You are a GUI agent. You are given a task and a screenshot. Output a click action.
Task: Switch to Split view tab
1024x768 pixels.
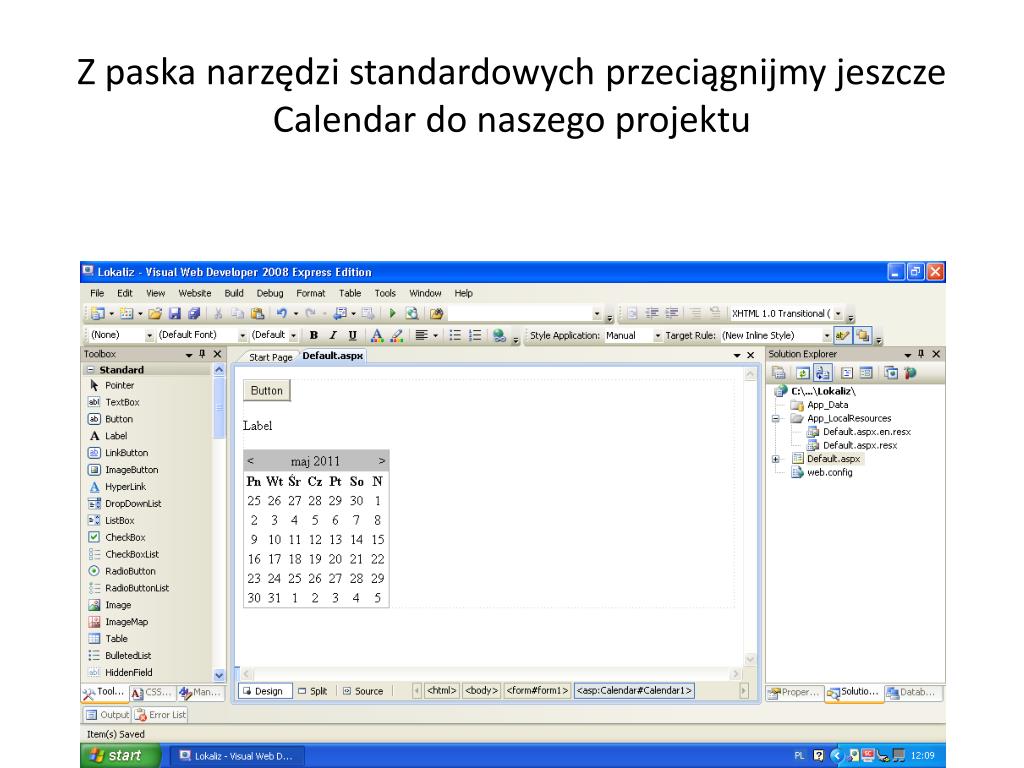coord(313,691)
